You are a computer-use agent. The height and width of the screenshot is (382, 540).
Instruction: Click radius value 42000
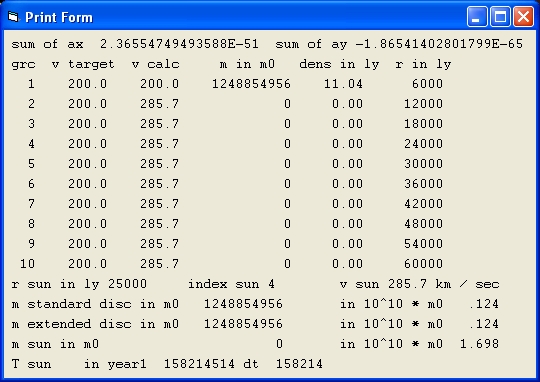(x=423, y=204)
